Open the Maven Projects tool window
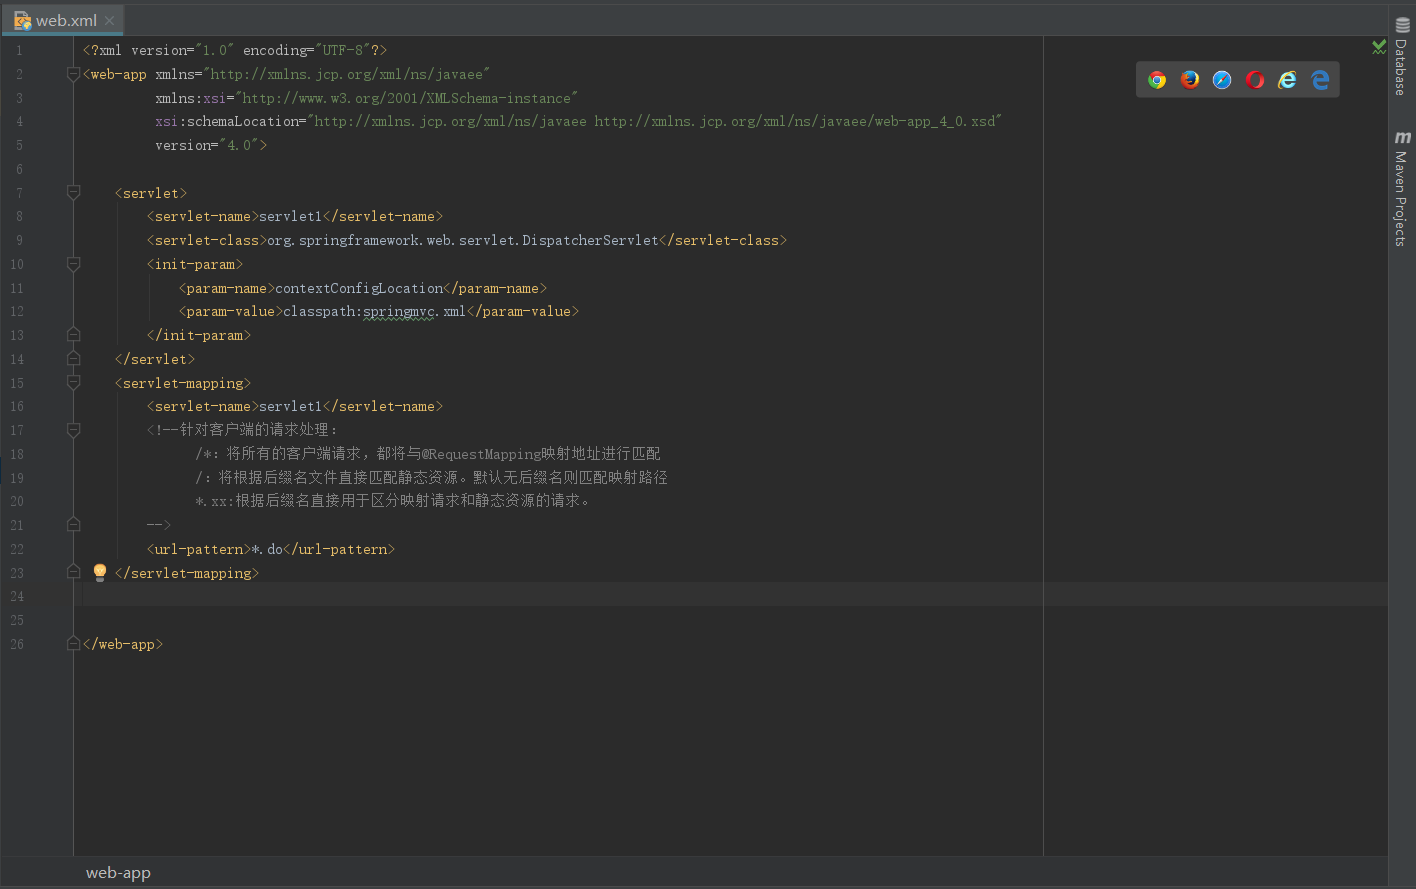 click(x=1402, y=189)
